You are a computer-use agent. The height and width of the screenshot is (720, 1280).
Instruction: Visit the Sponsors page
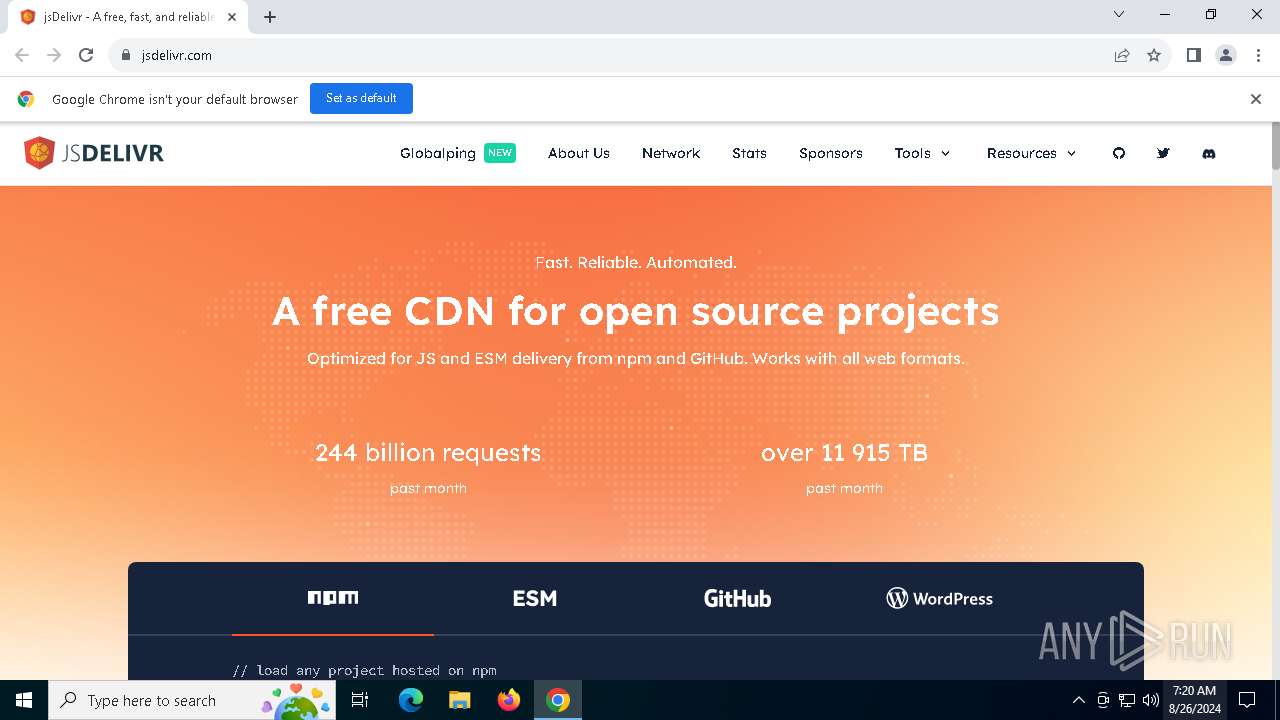coord(831,153)
